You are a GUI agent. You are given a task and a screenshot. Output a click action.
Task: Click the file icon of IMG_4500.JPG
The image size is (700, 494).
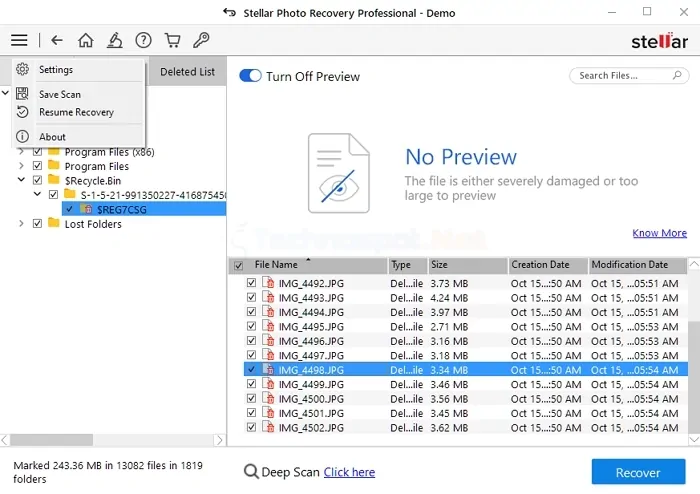(268, 399)
